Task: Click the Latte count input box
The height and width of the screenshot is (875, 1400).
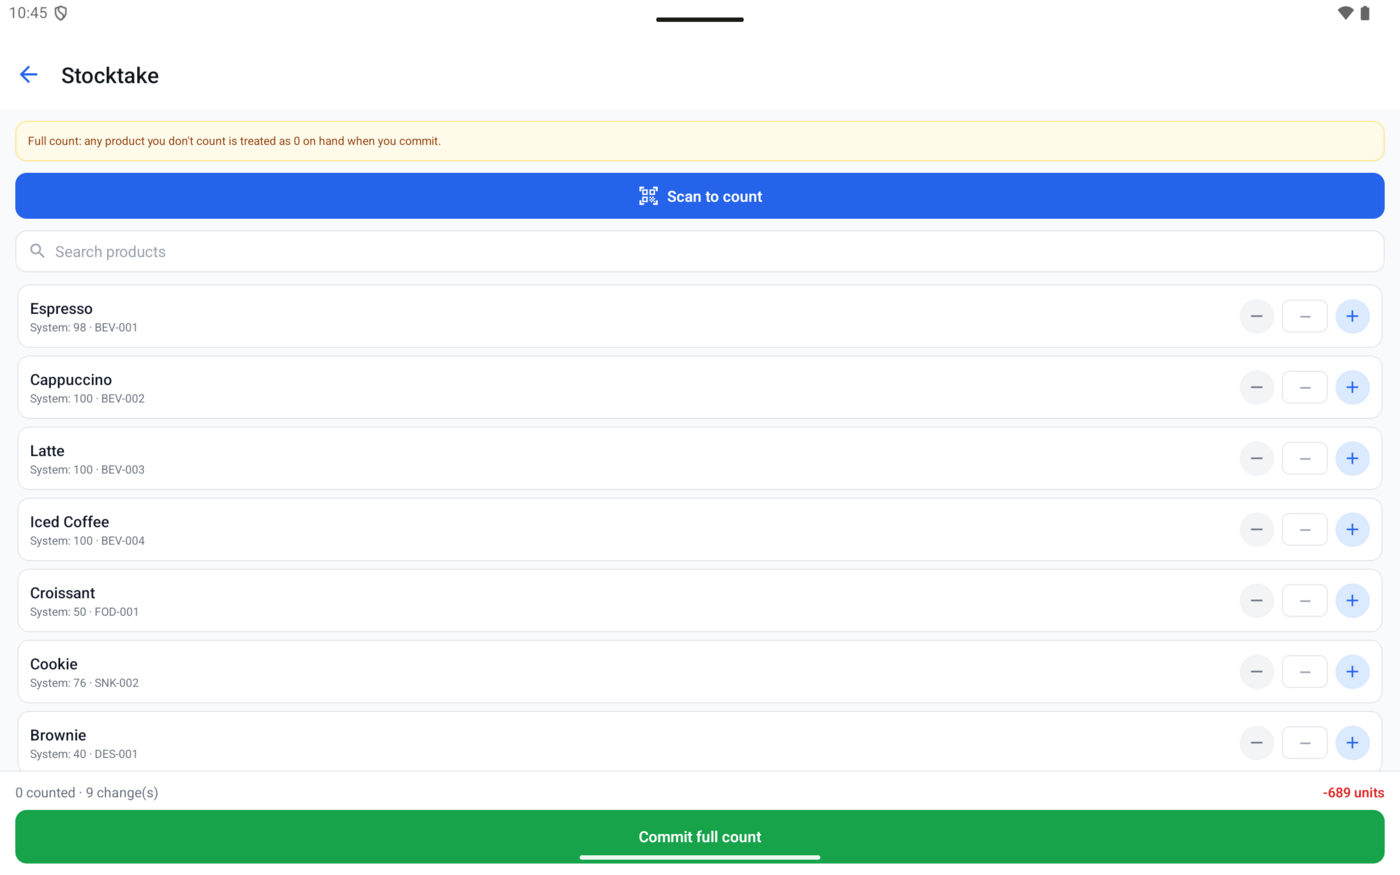Action: [x=1304, y=458]
